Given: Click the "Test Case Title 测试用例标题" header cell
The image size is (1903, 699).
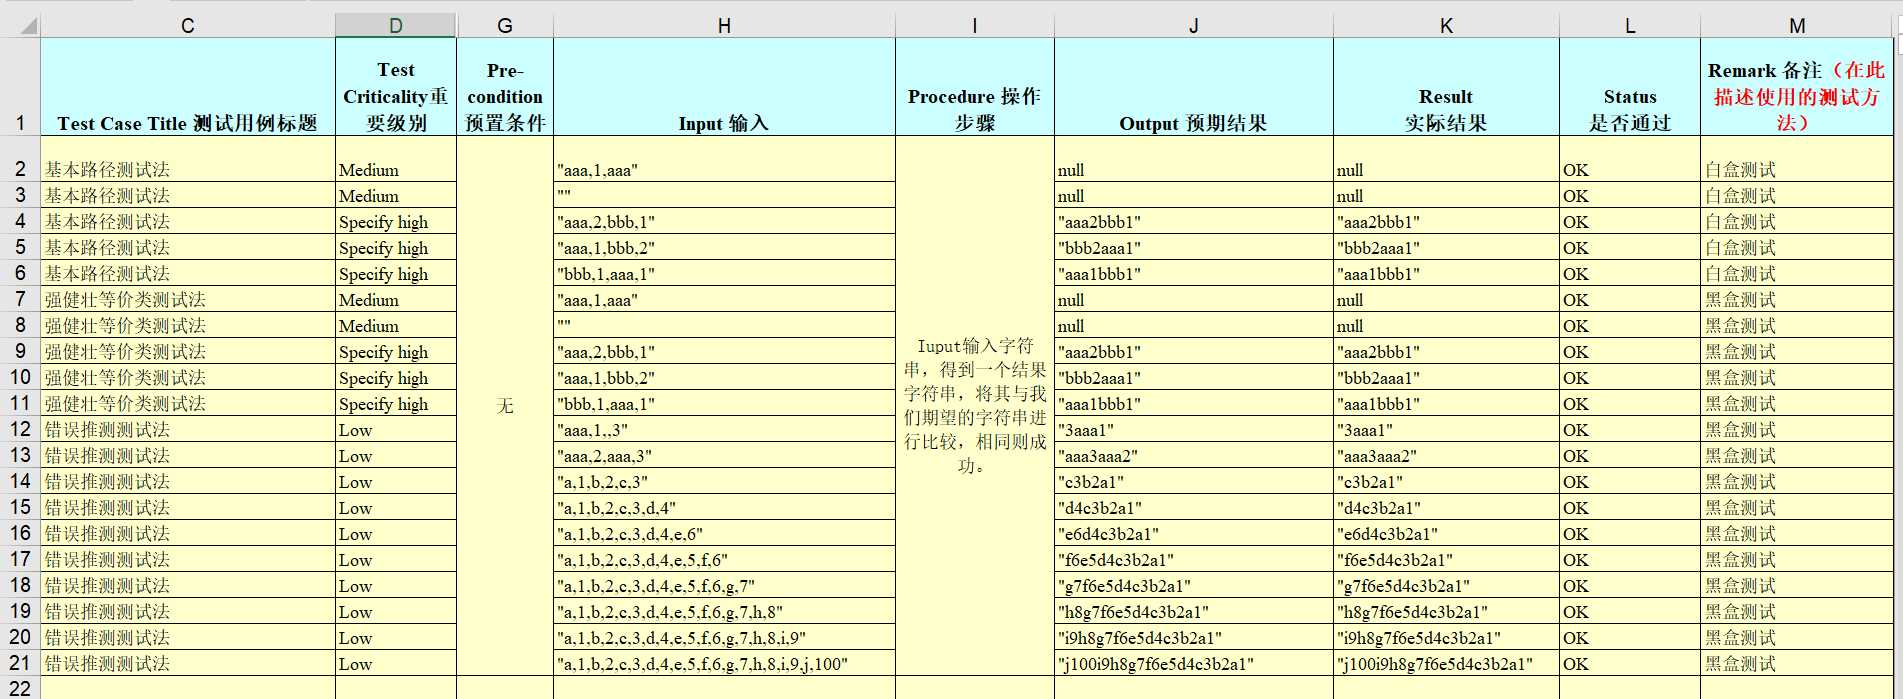Looking at the screenshot, I should (188, 87).
